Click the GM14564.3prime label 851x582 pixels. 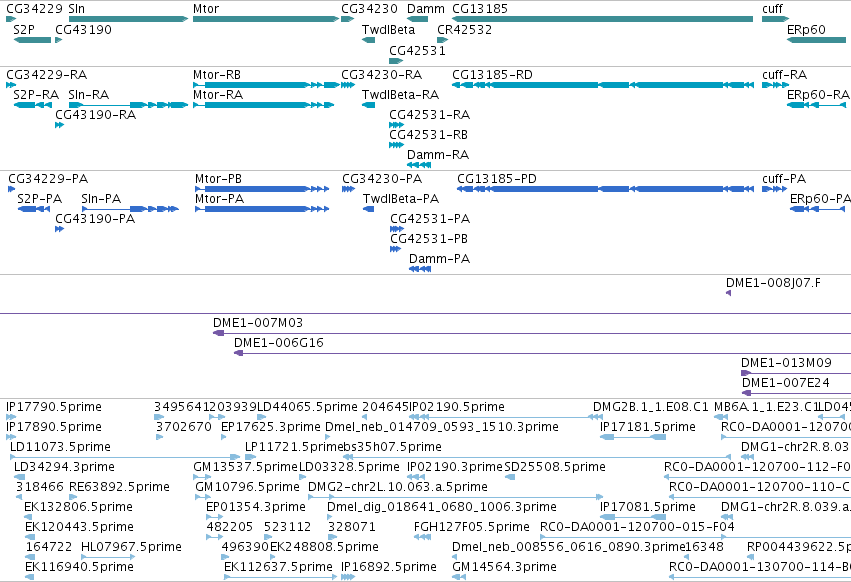pyautogui.click(x=504, y=567)
